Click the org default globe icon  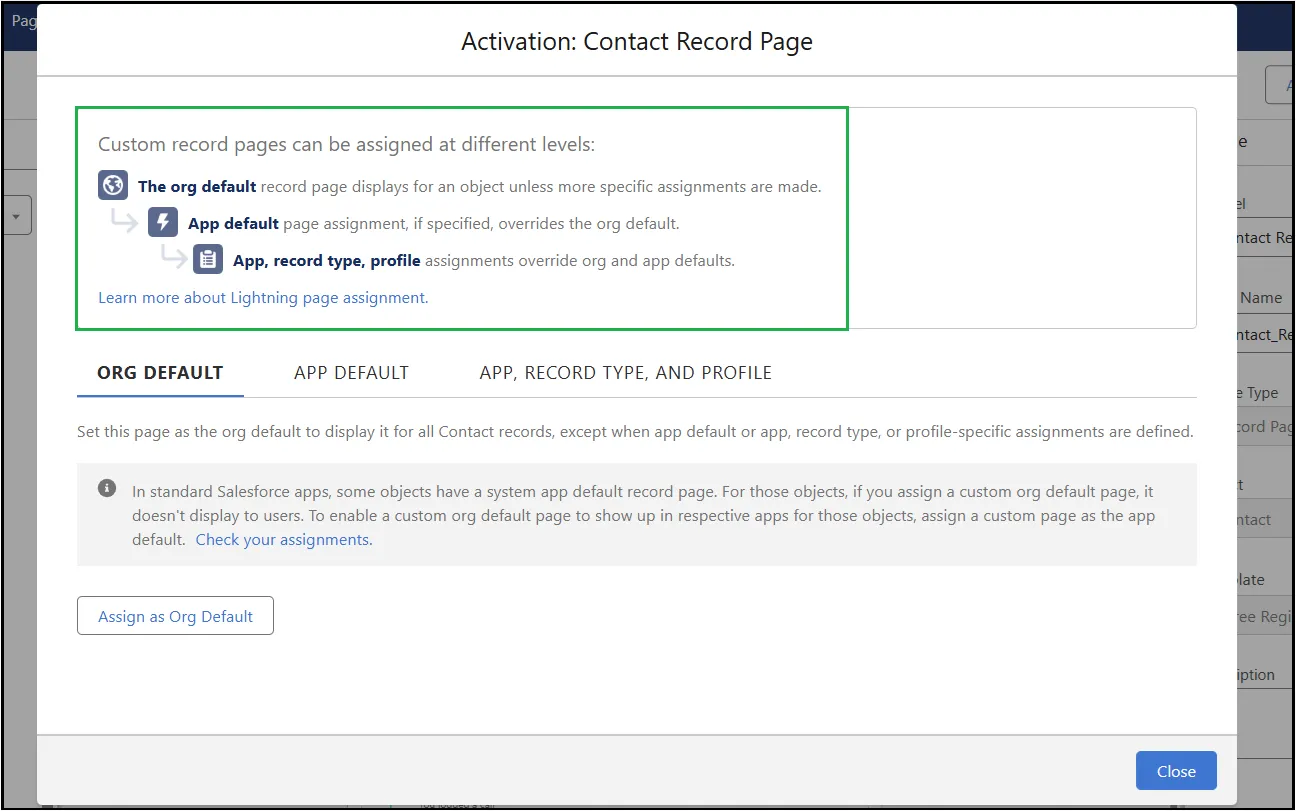[112, 186]
